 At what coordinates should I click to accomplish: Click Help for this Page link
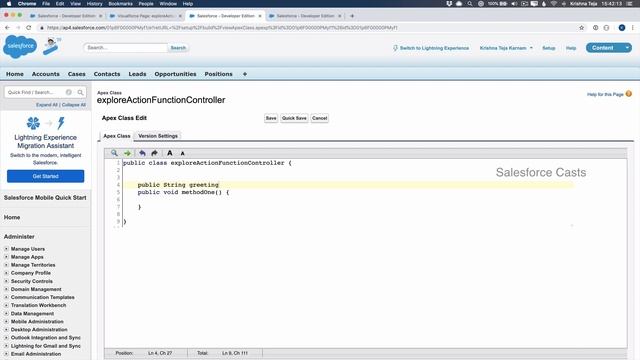(605, 94)
